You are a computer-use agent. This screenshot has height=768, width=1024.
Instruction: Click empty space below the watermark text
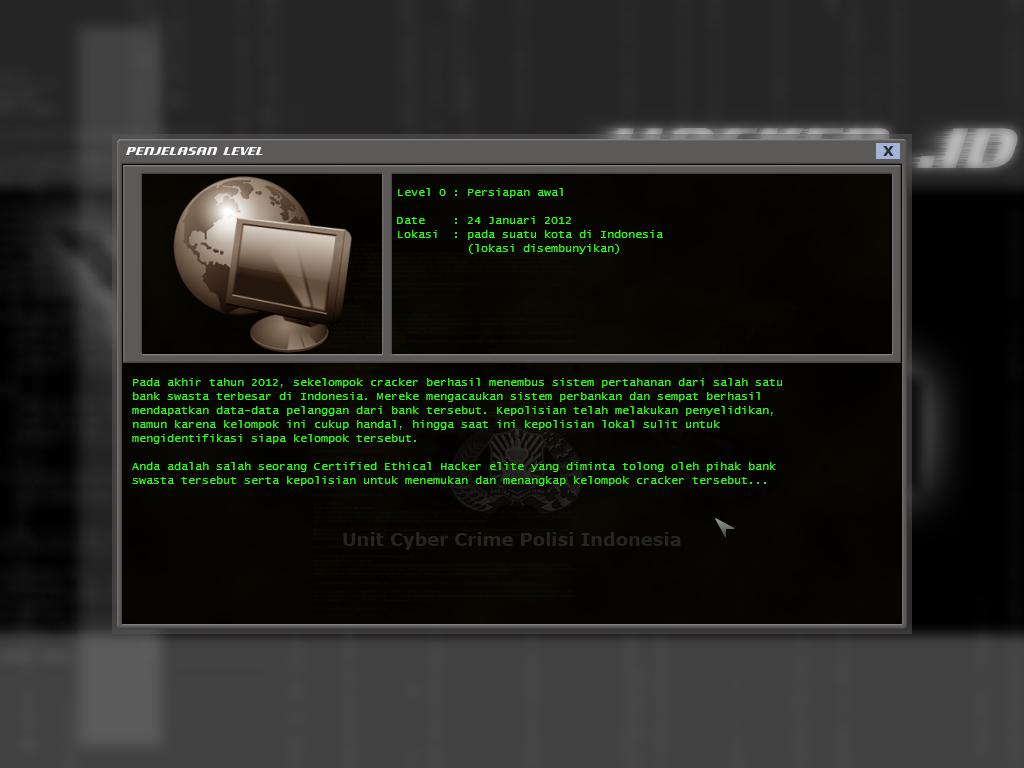pyautogui.click(x=511, y=590)
